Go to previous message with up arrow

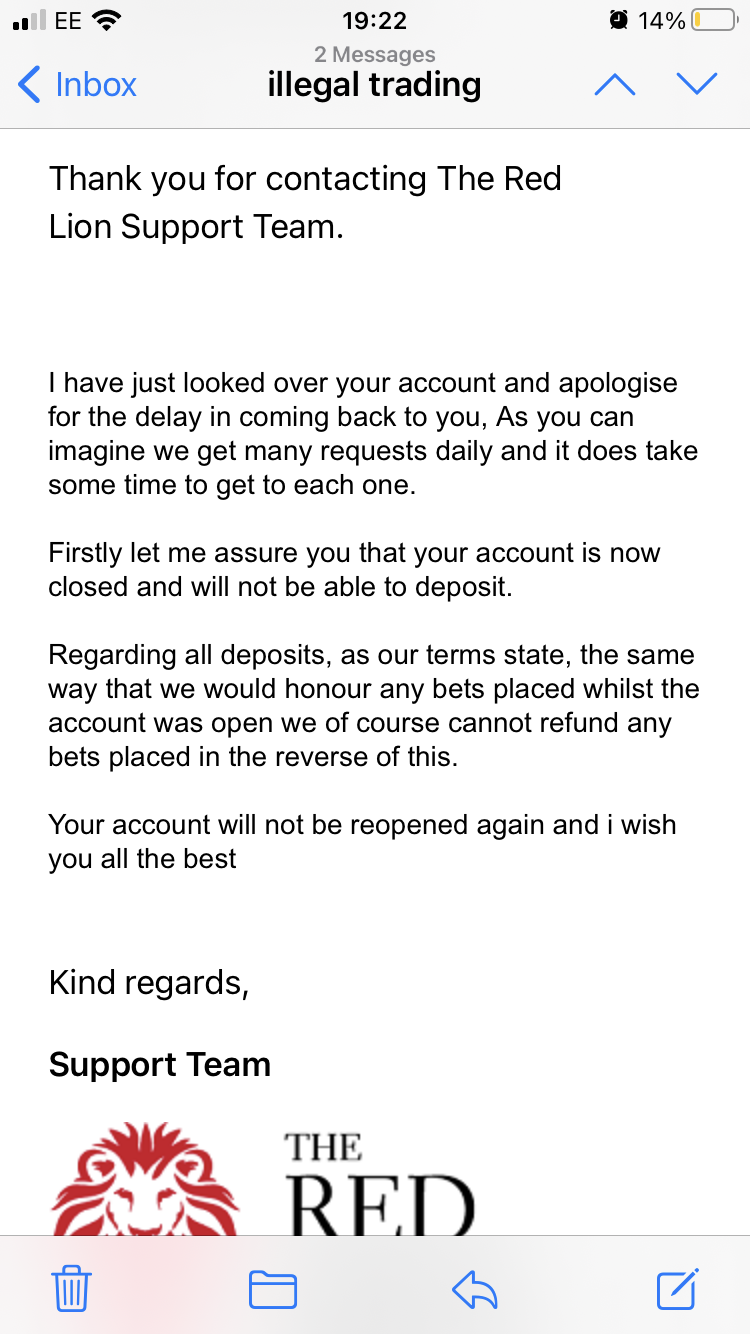tap(614, 85)
